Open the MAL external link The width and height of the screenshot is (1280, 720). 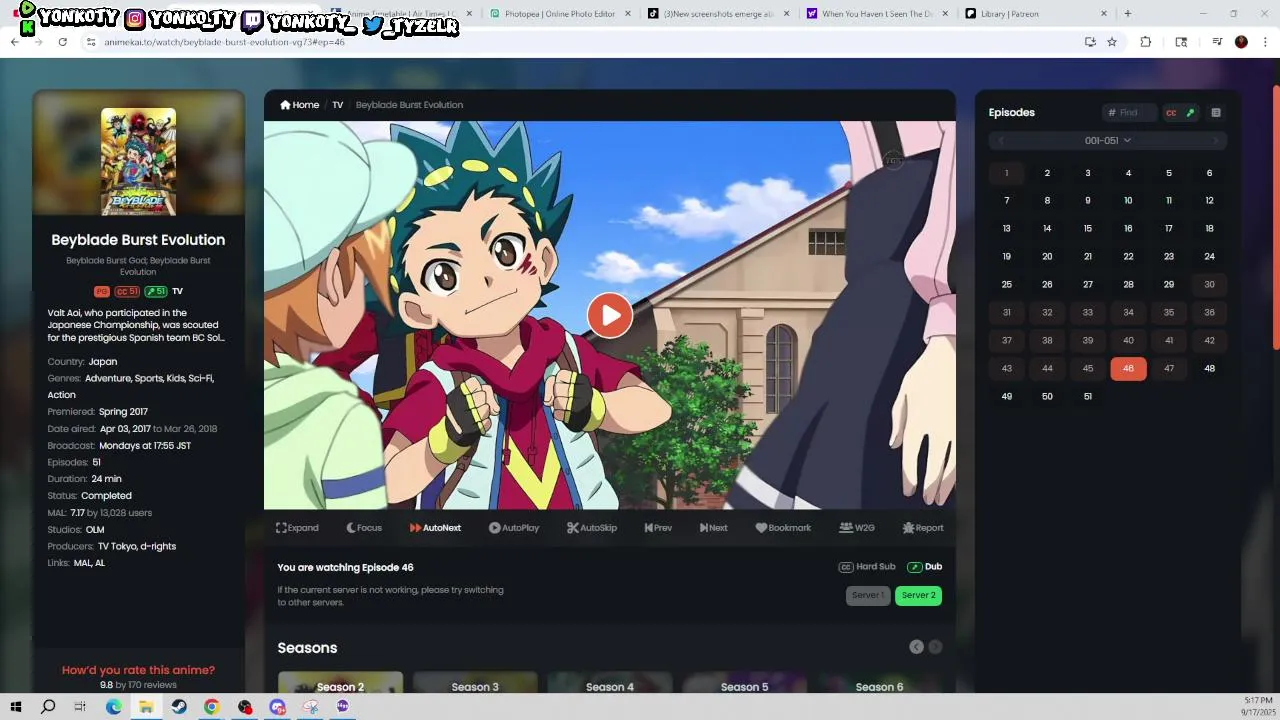pos(82,563)
